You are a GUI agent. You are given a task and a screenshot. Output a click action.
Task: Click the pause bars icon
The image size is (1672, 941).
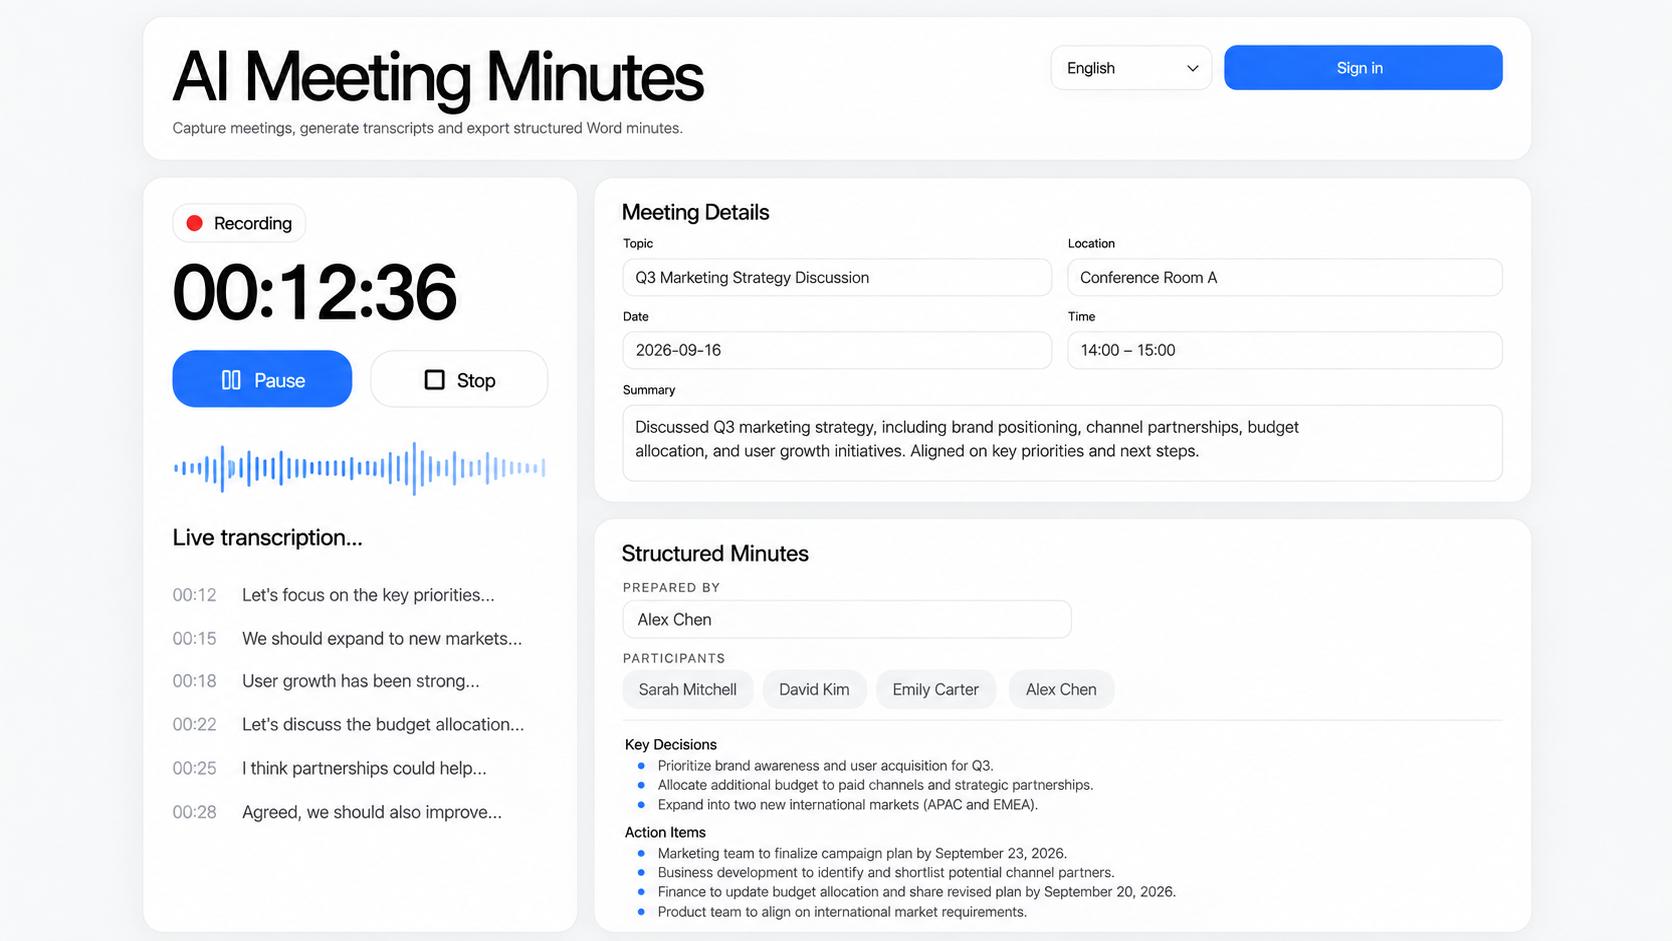tap(231, 380)
